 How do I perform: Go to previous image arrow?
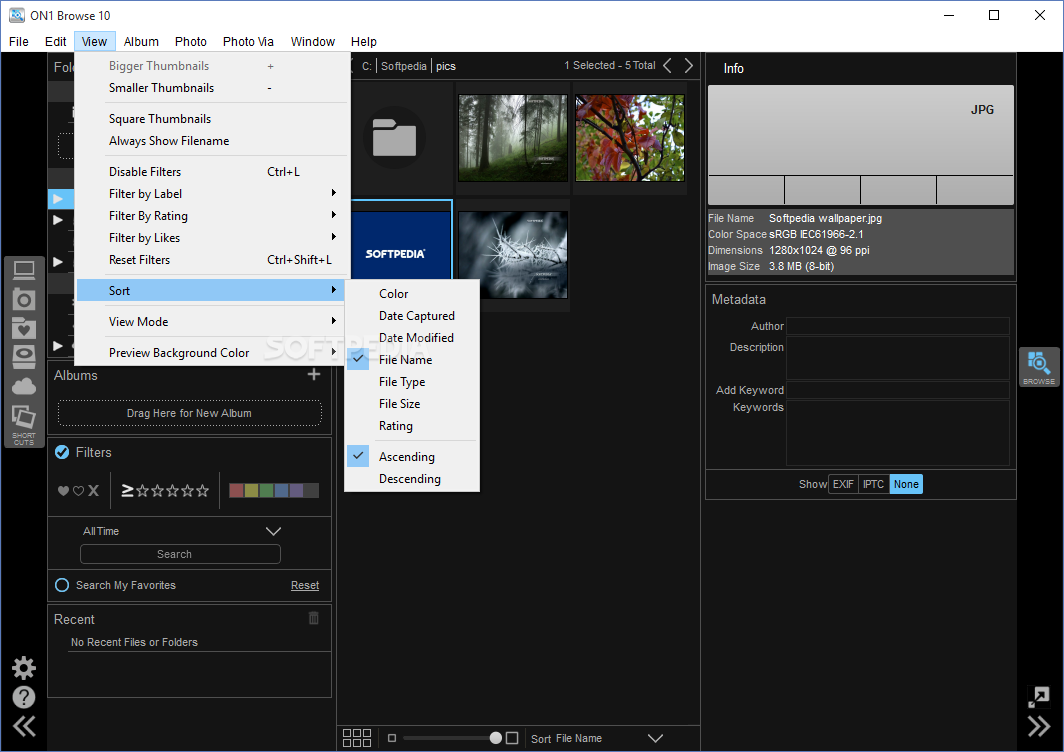point(668,65)
